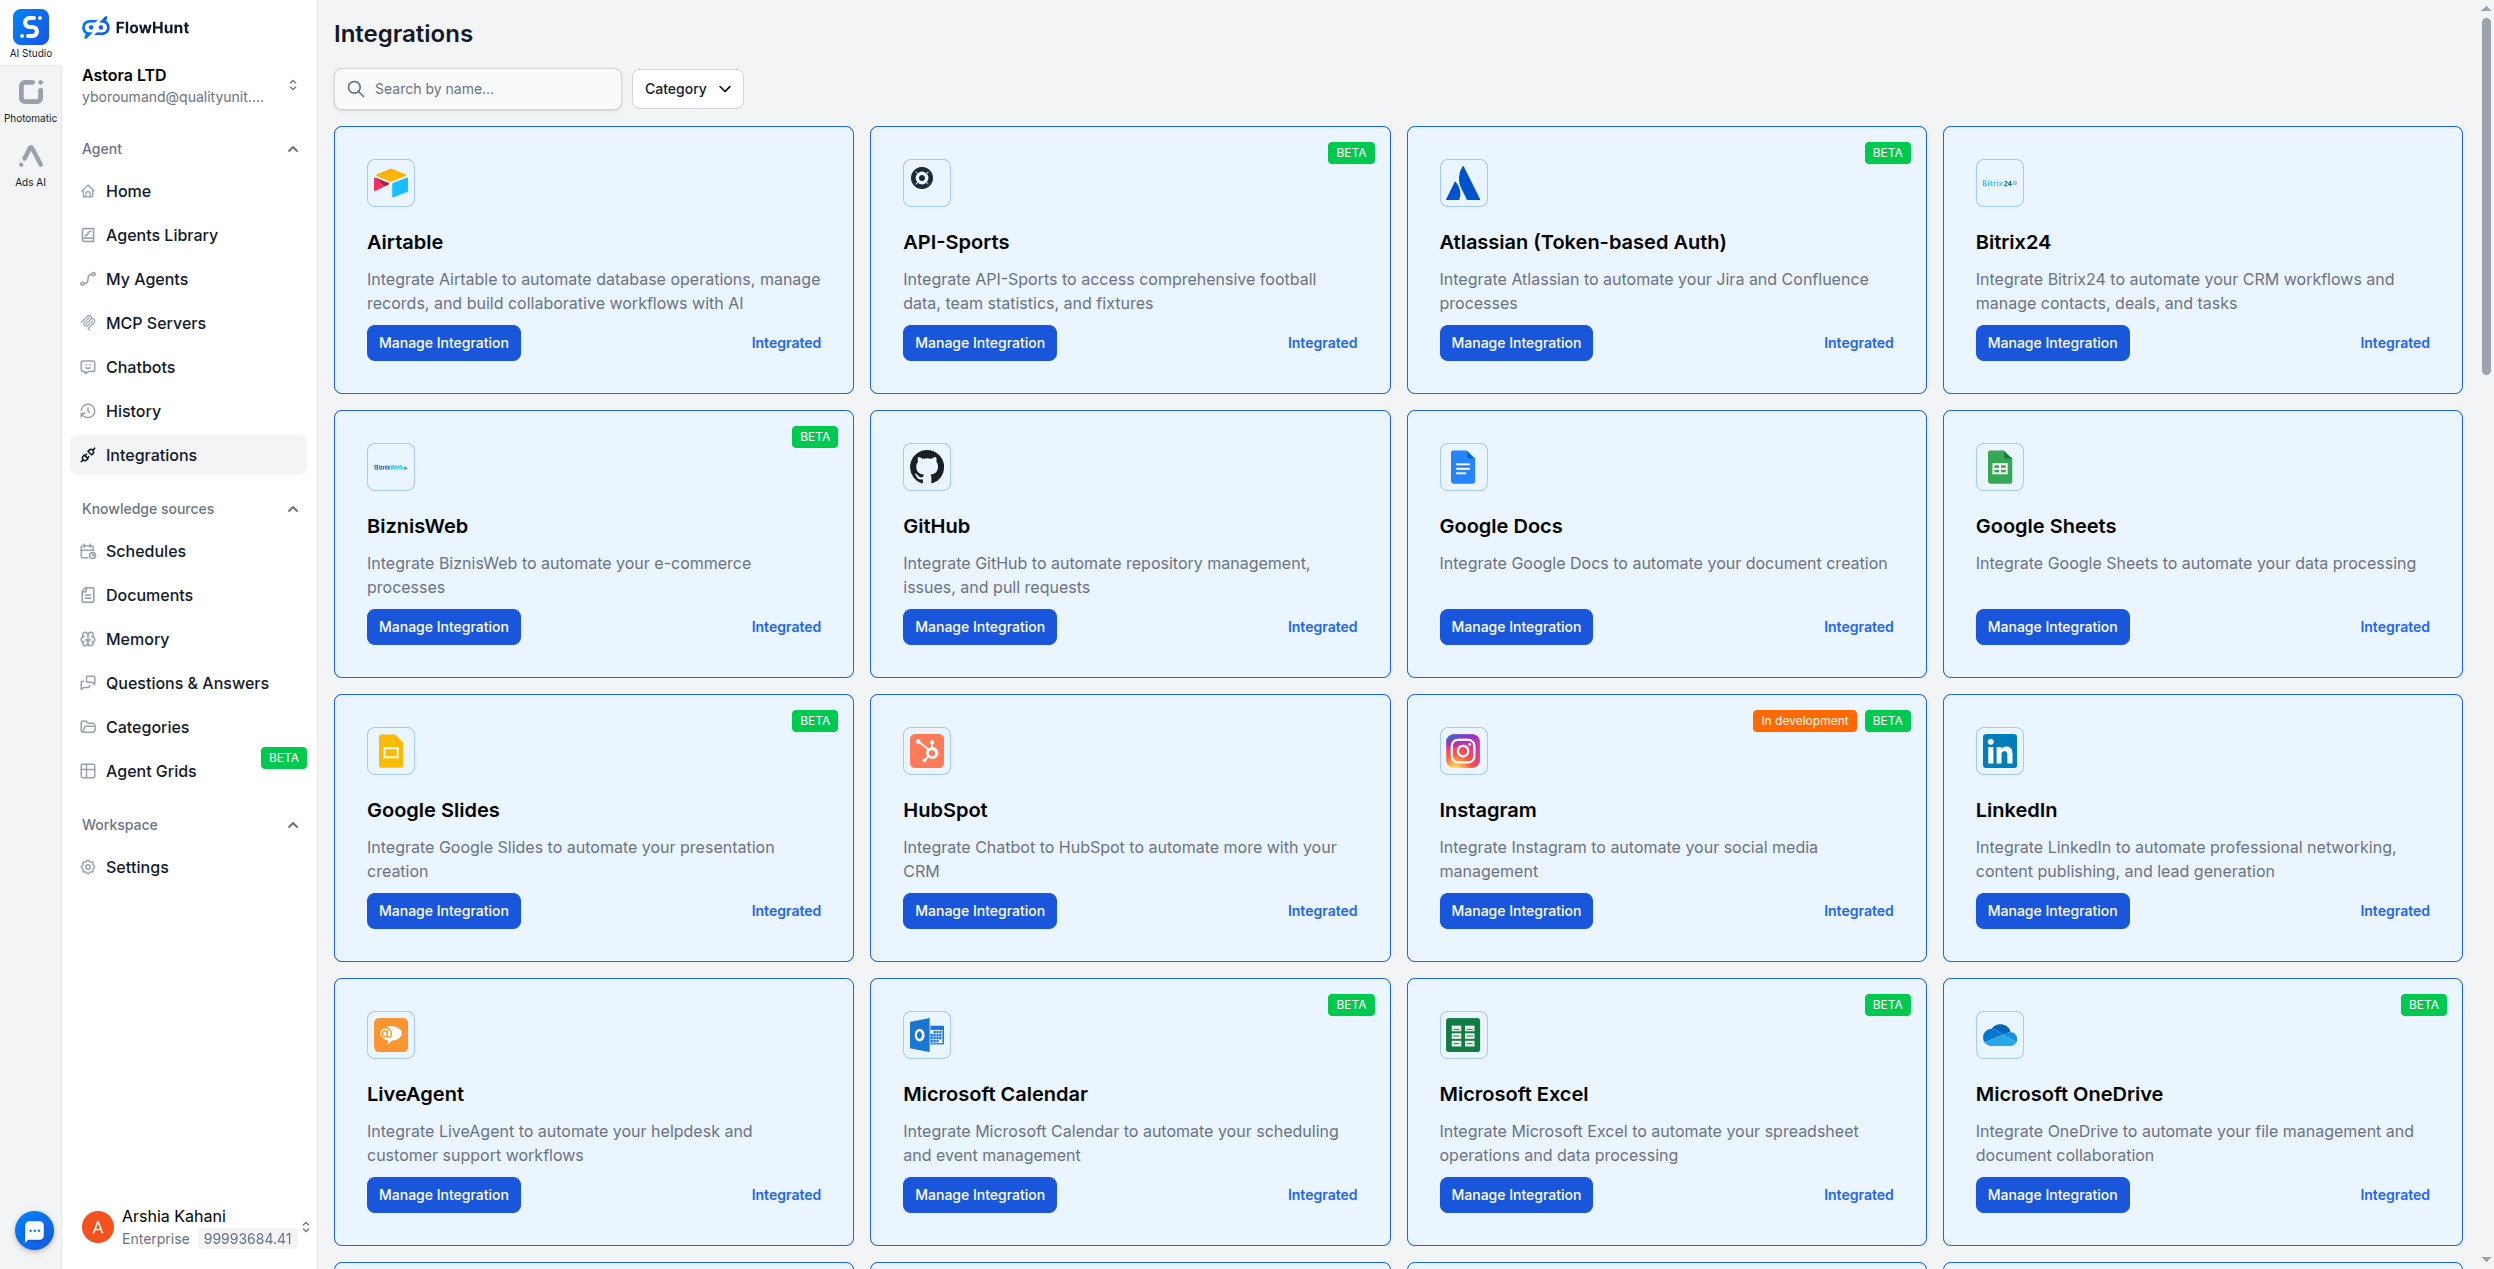Open the Astora LTD workspace switcher
Screen dimensions: 2494x1269
(189, 85)
